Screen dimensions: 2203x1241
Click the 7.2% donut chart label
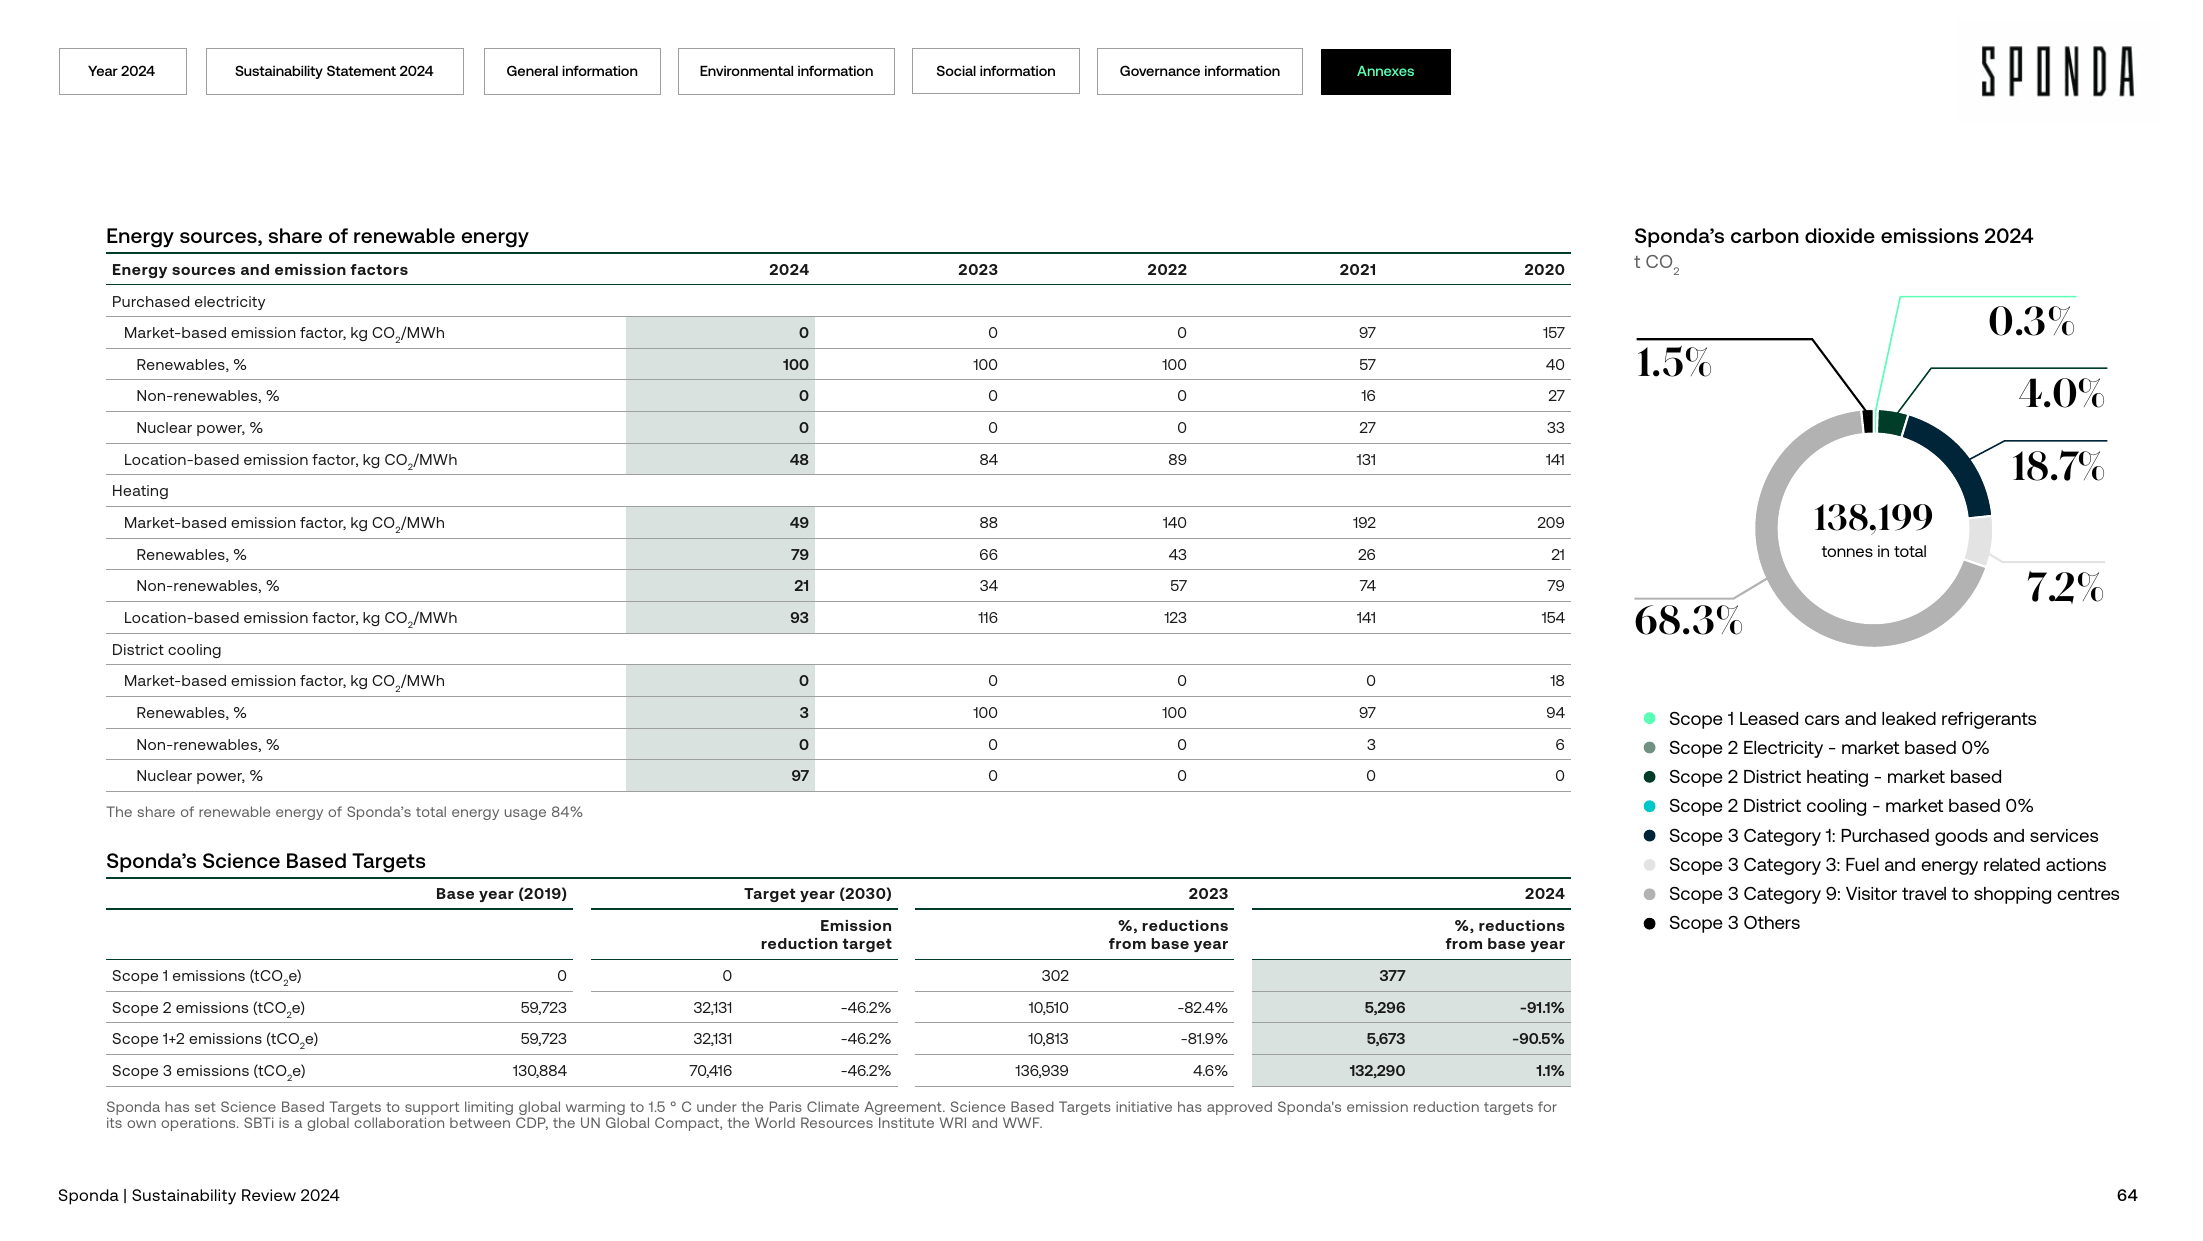point(2065,587)
